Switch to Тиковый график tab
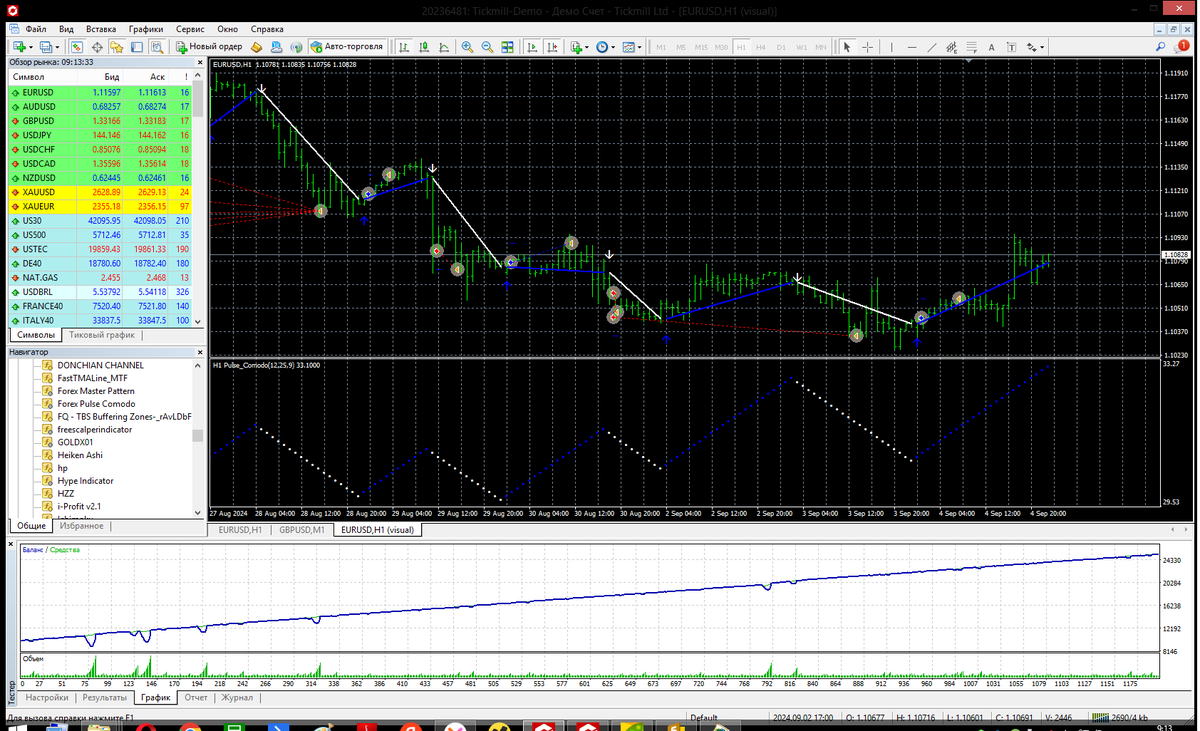Image resolution: width=1200 pixels, height=731 pixels. (x=102, y=335)
